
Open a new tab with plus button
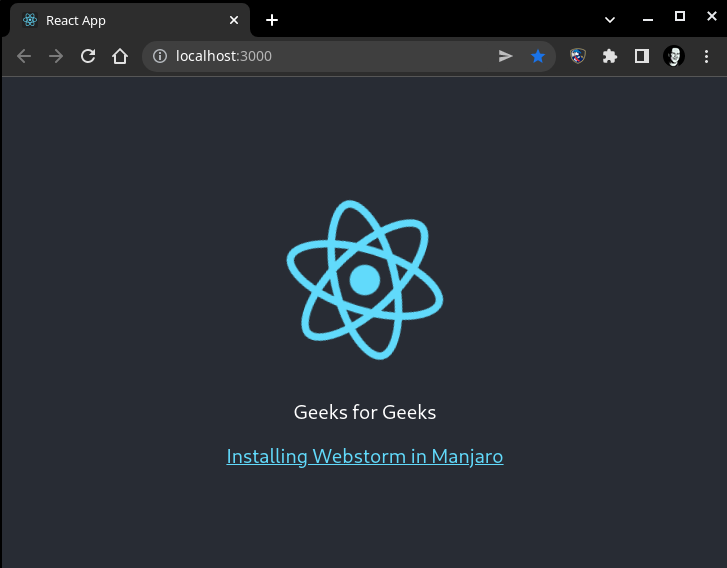tap(272, 20)
